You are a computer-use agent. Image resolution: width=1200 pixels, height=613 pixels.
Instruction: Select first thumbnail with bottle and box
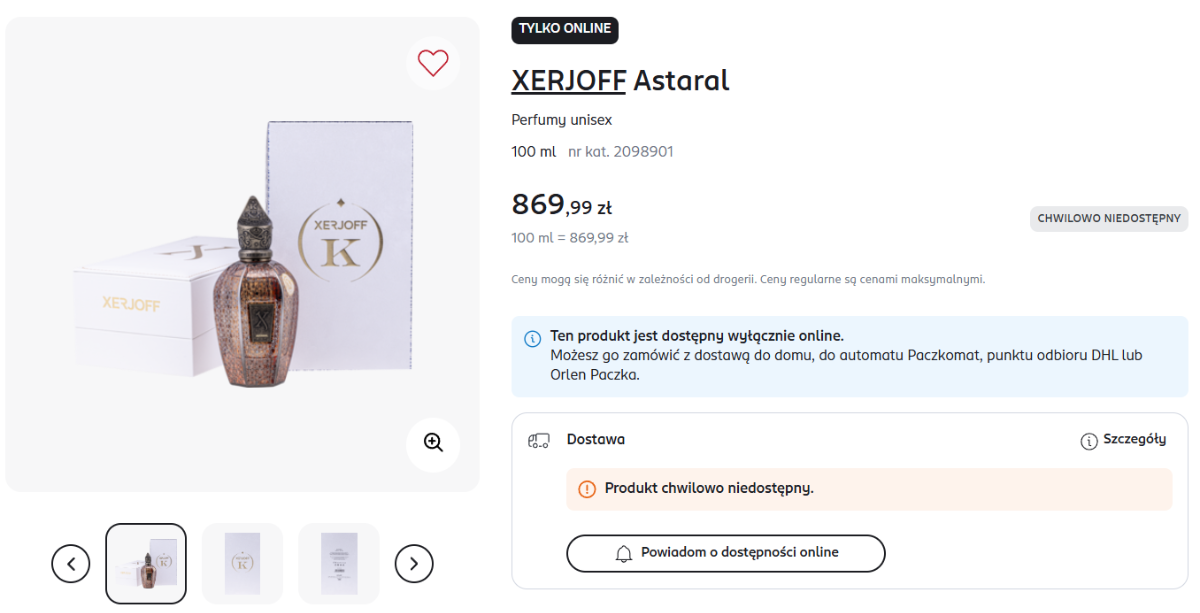tap(146, 564)
